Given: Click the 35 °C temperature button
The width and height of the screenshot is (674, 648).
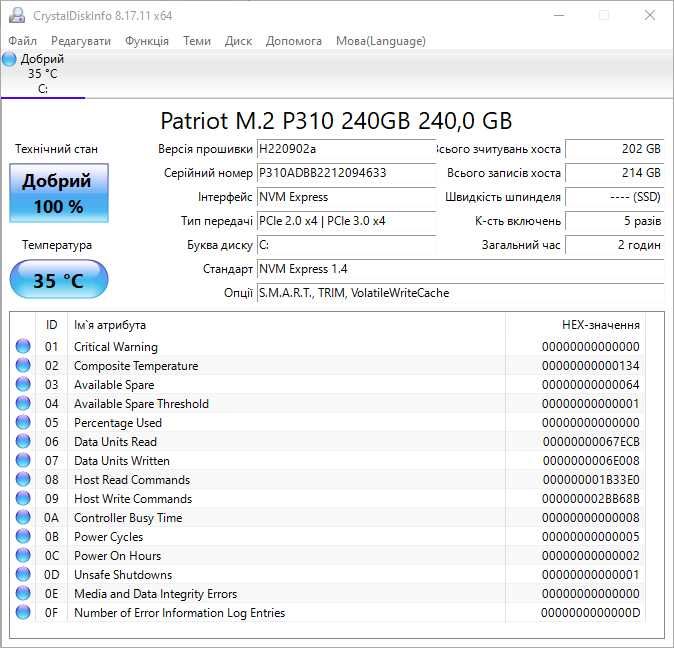Looking at the screenshot, I should (59, 280).
